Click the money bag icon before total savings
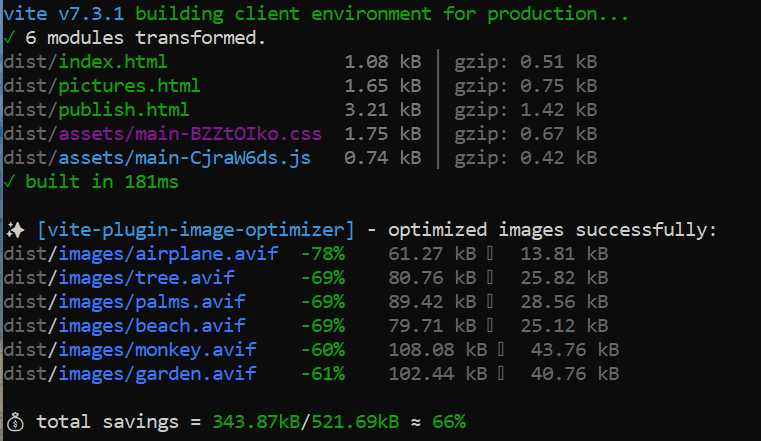This screenshot has height=441, width=761. (15, 422)
